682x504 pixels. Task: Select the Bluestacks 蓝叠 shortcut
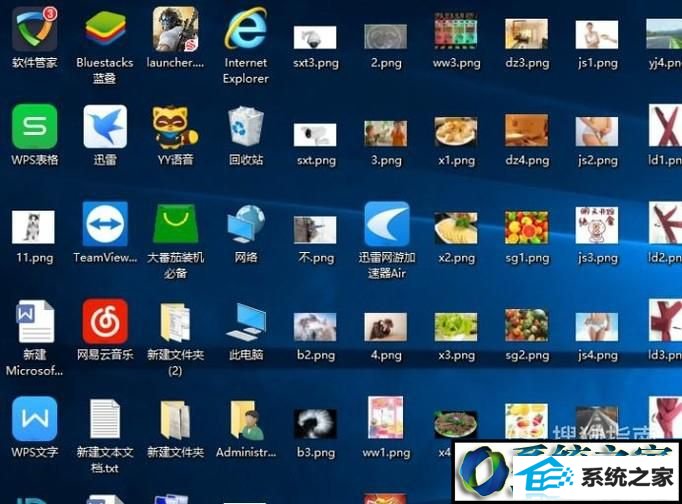pos(105,30)
